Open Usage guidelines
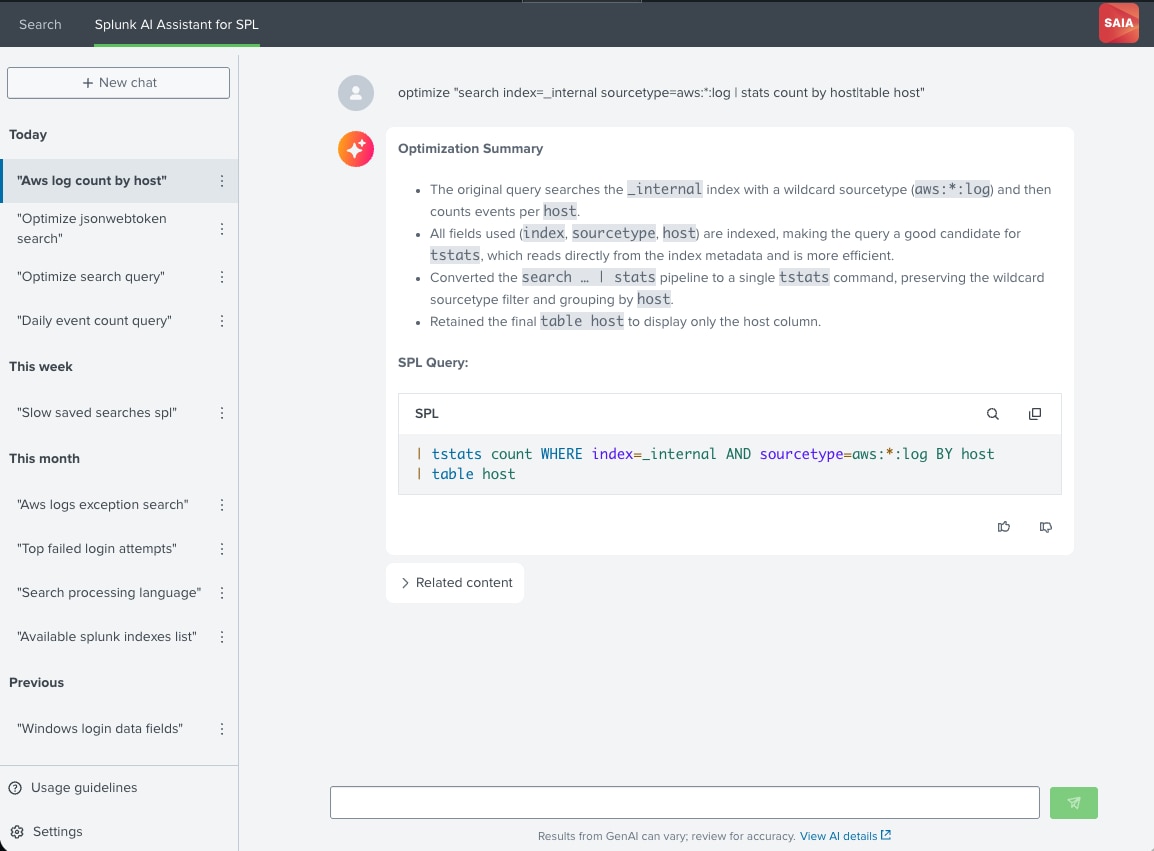The image size is (1154, 851). point(83,788)
